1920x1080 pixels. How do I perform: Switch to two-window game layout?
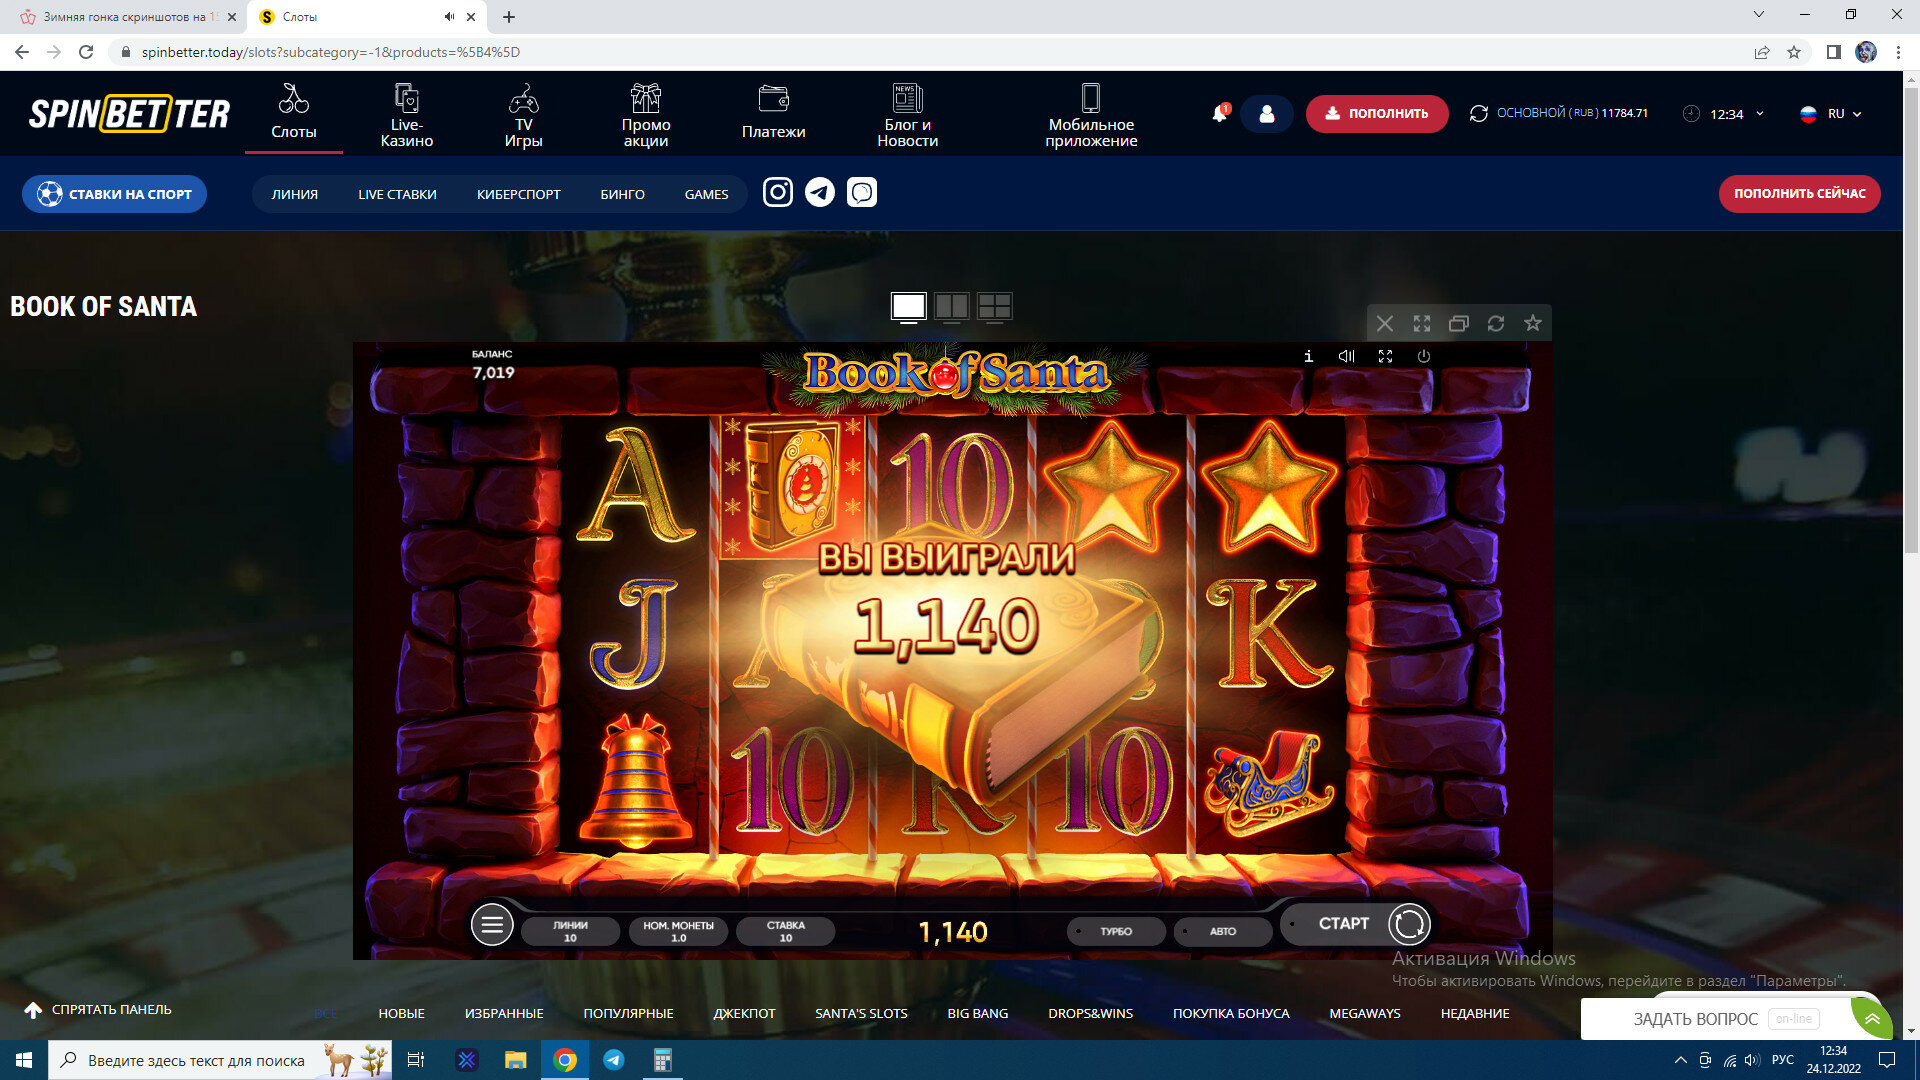pos(951,306)
